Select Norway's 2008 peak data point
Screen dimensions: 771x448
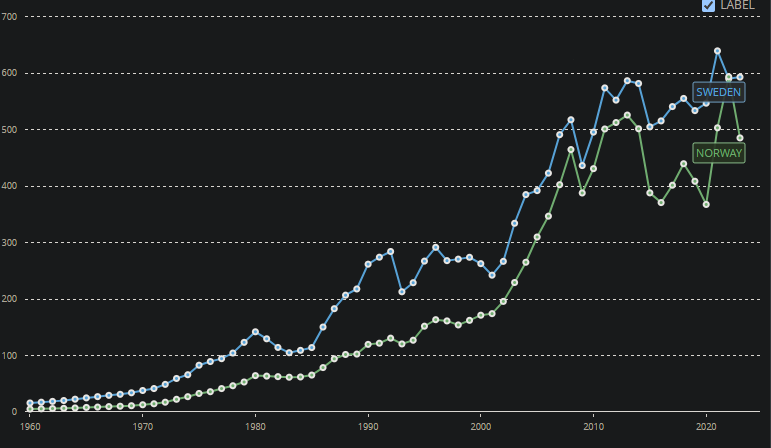[x=571, y=149]
